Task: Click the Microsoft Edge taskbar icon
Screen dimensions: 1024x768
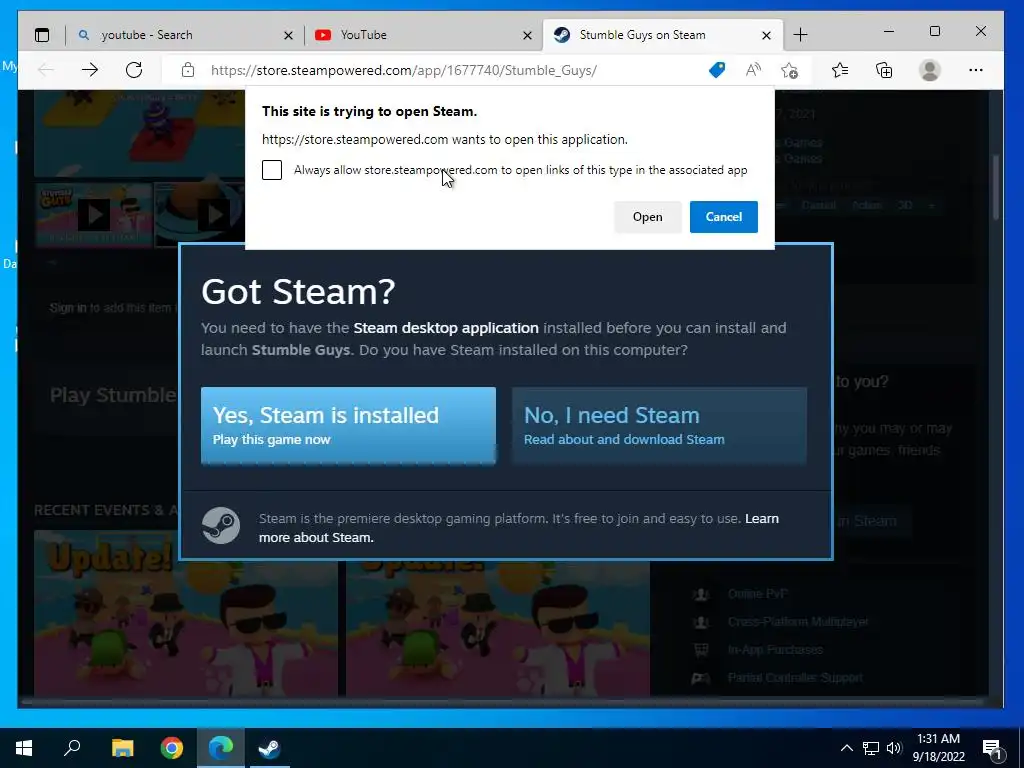Action: click(221, 748)
